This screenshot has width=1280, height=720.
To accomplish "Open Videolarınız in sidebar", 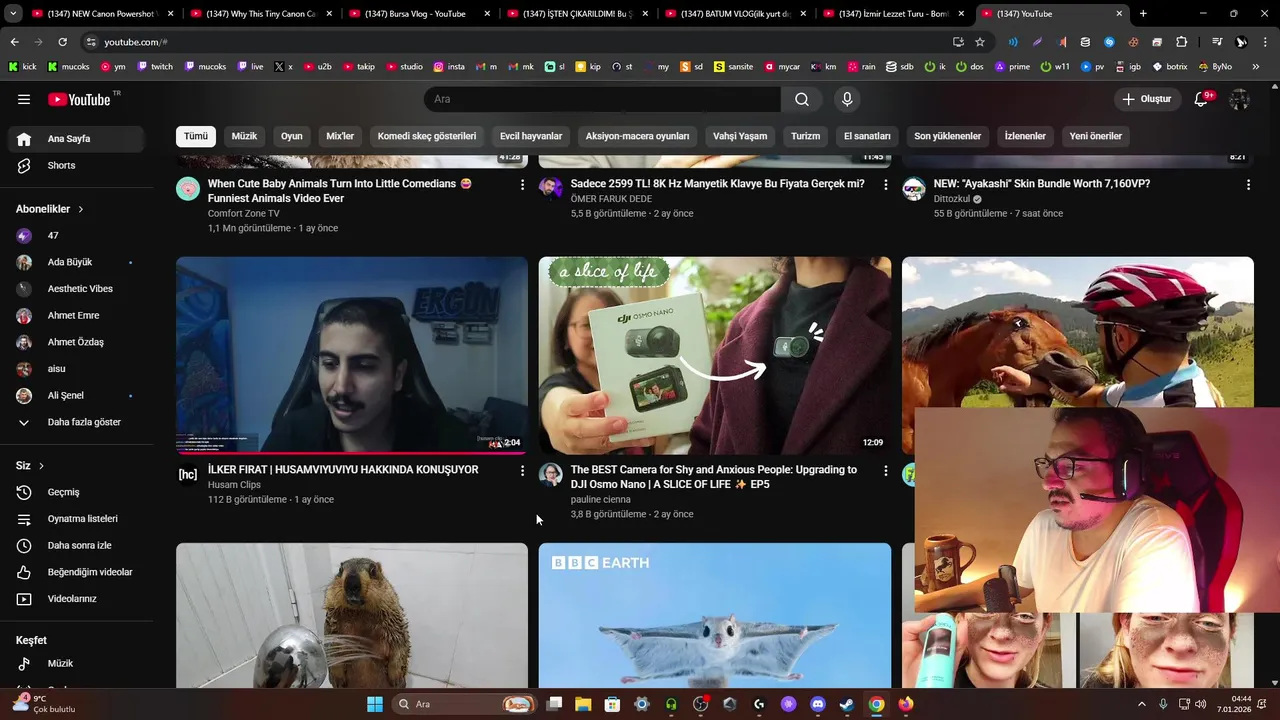I will 76,599.
